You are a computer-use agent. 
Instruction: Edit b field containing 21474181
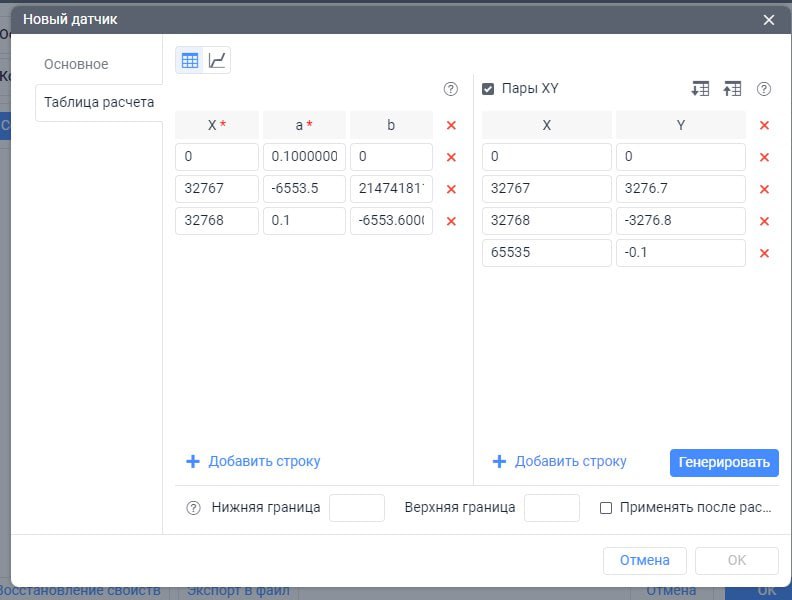pos(391,188)
